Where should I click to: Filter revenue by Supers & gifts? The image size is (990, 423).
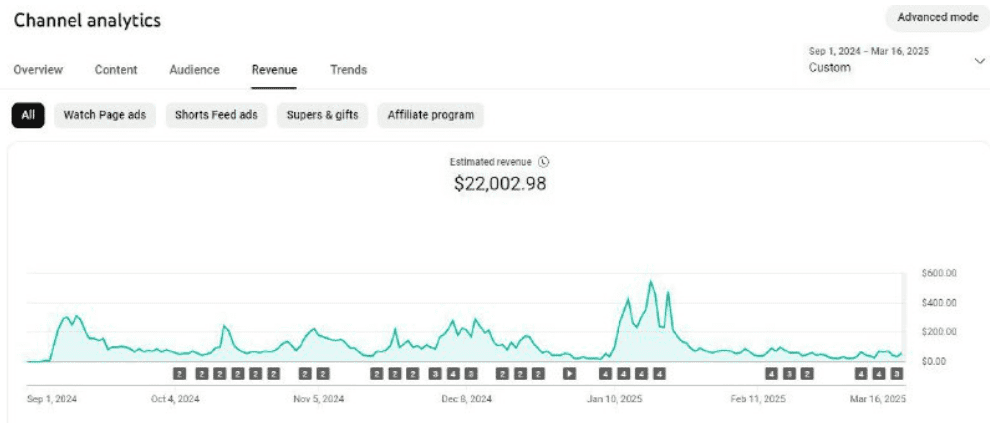pyautogui.click(x=322, y=115)
